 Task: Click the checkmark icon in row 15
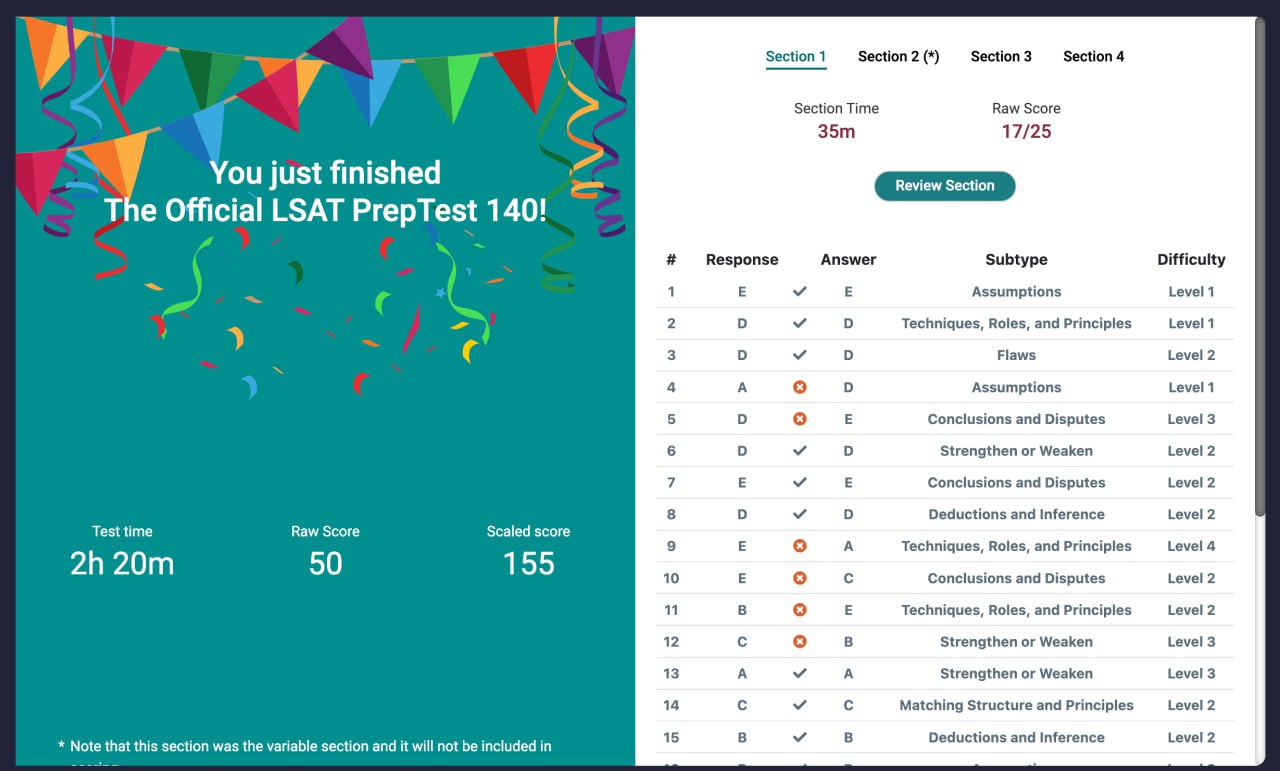pos(799,737)
